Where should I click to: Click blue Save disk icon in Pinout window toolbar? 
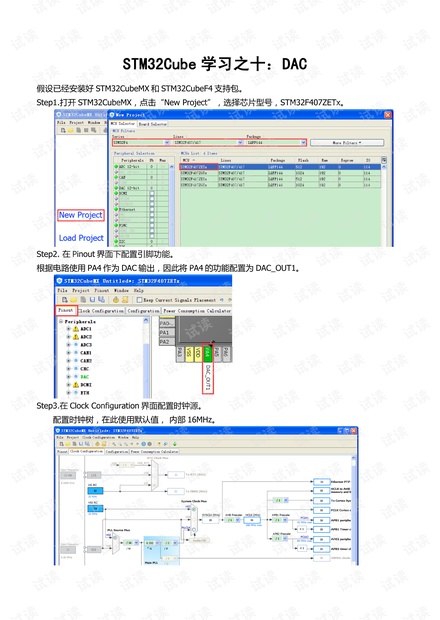[x=92, y=300]
